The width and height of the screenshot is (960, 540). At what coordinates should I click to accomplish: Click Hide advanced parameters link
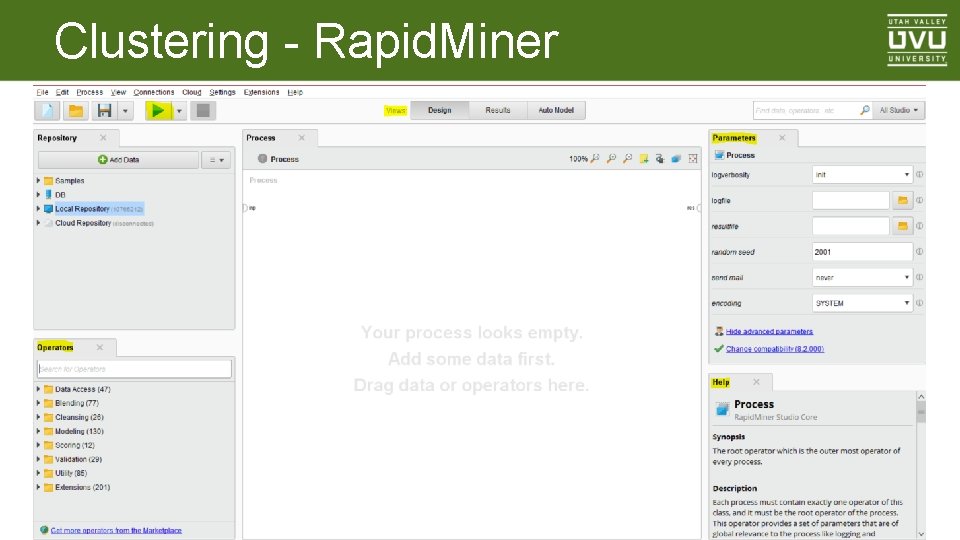(x=769, y=331)
